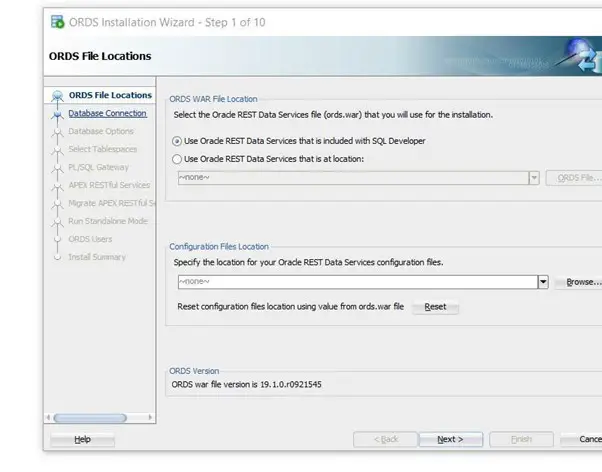Click the ORDS wizard title bar icon
602x472 pixels.
58,22
